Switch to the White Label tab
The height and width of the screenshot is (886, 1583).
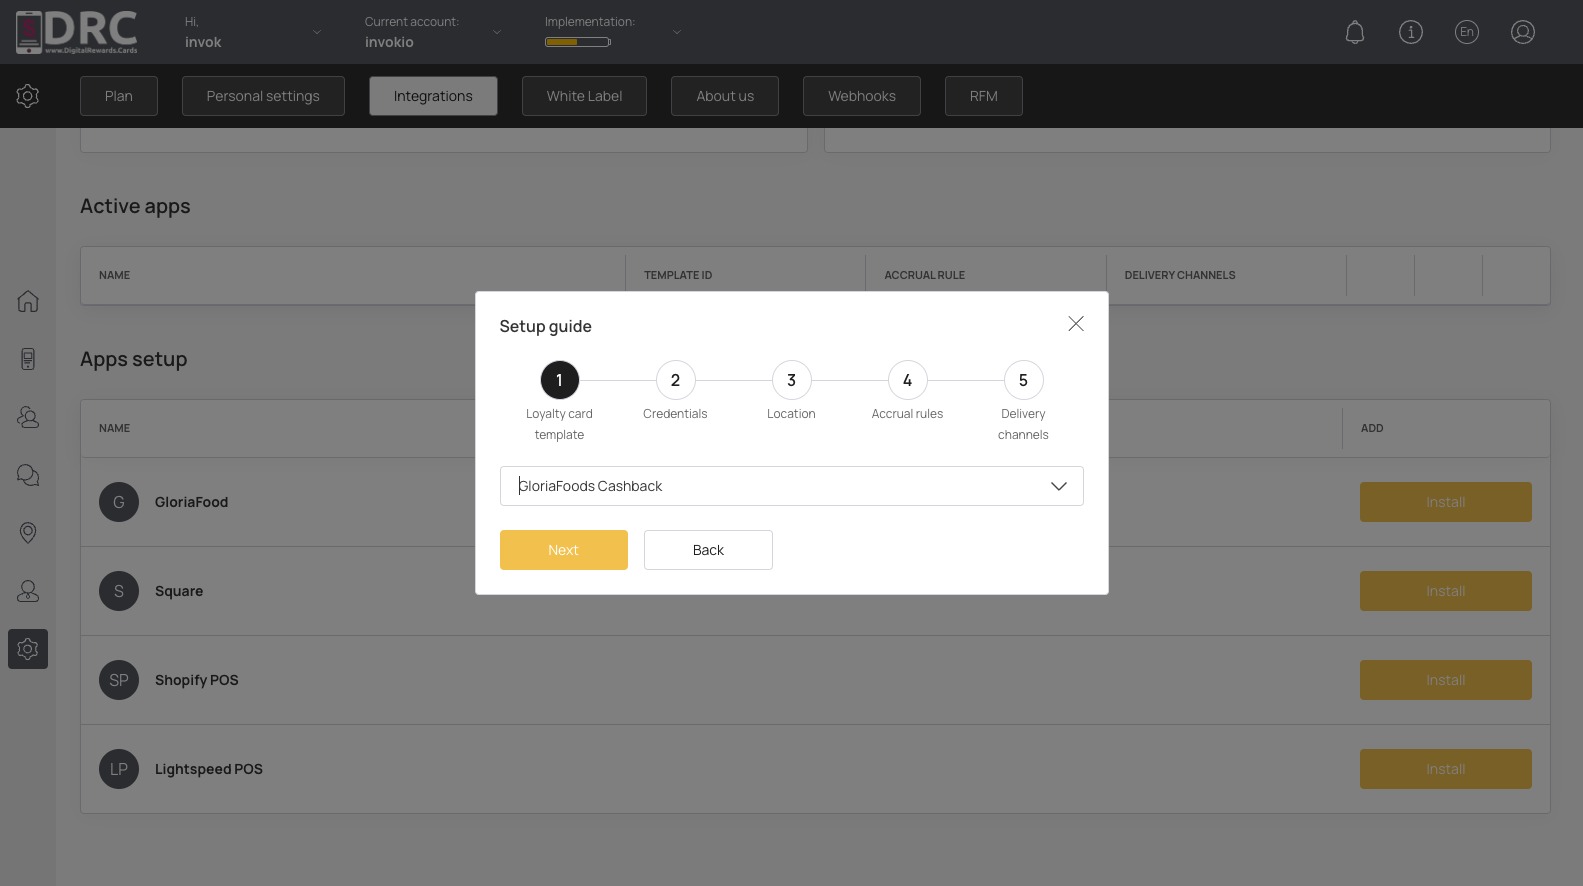coord(584,96)
